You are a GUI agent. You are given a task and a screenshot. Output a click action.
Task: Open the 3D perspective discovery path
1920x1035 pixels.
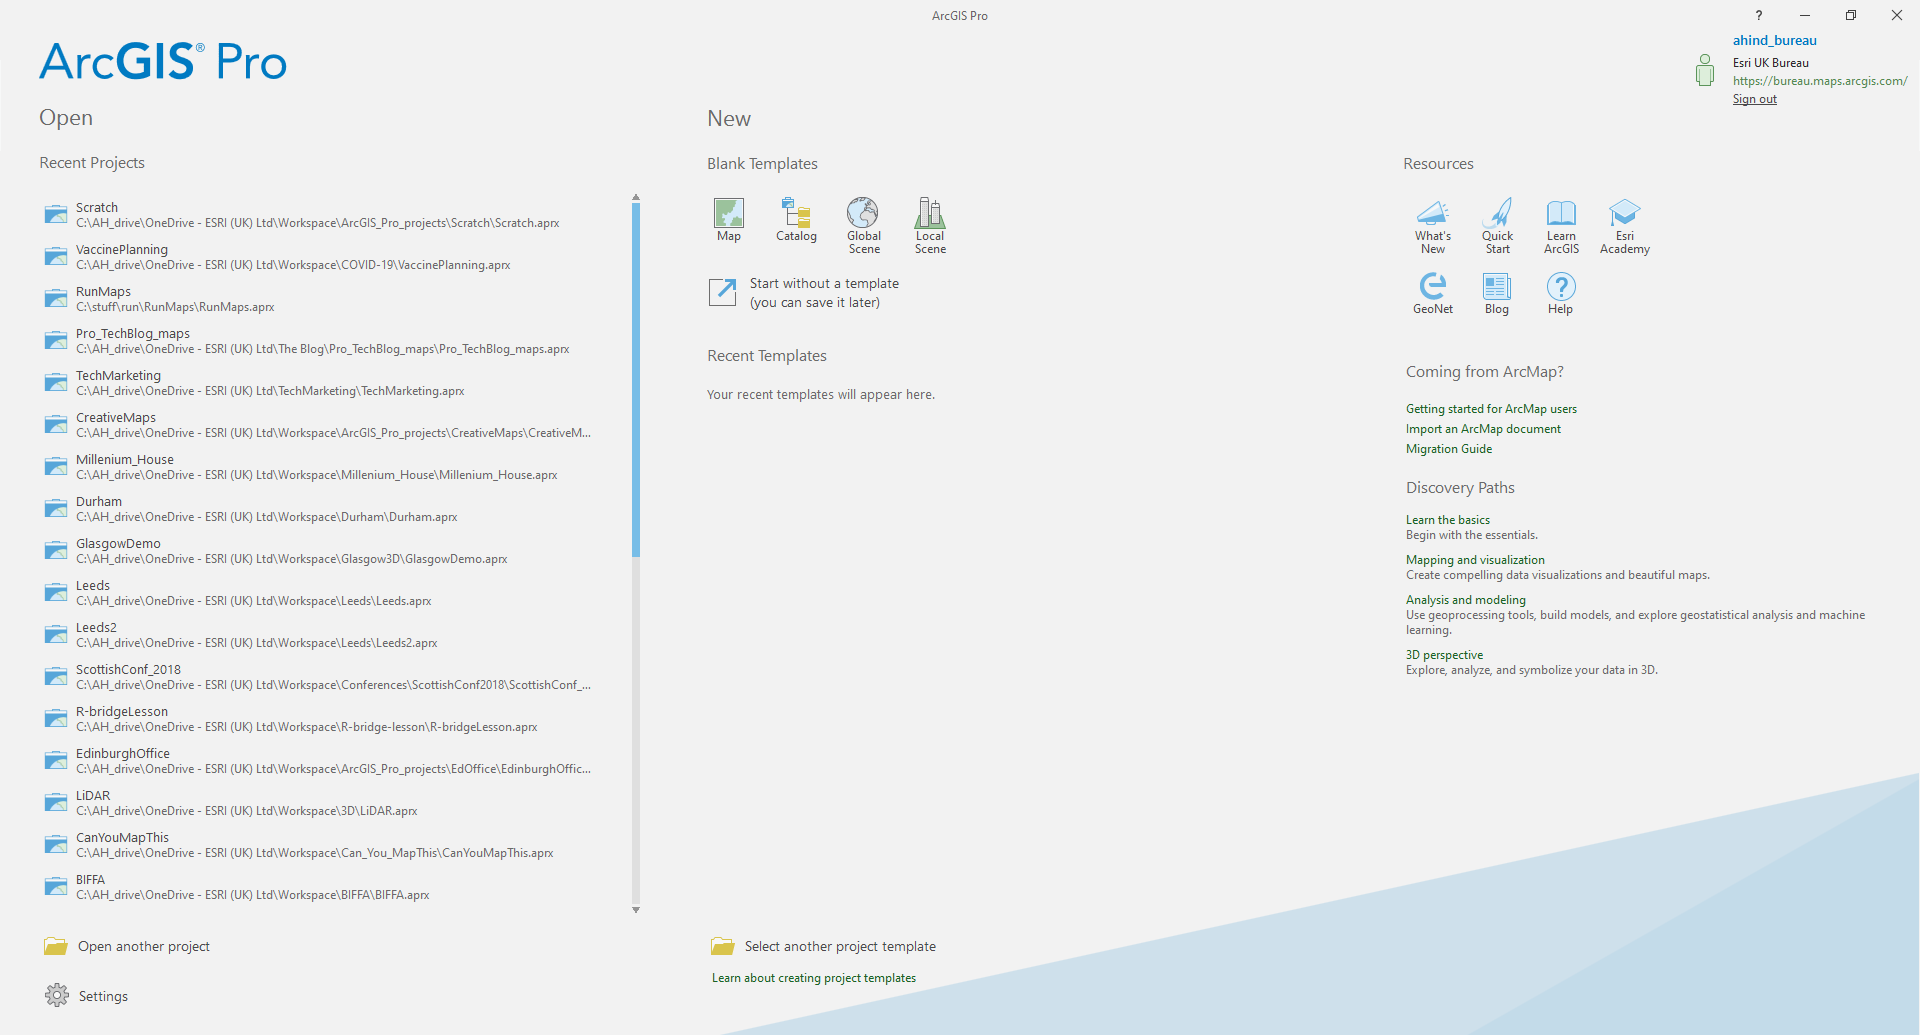(1445, 655)
